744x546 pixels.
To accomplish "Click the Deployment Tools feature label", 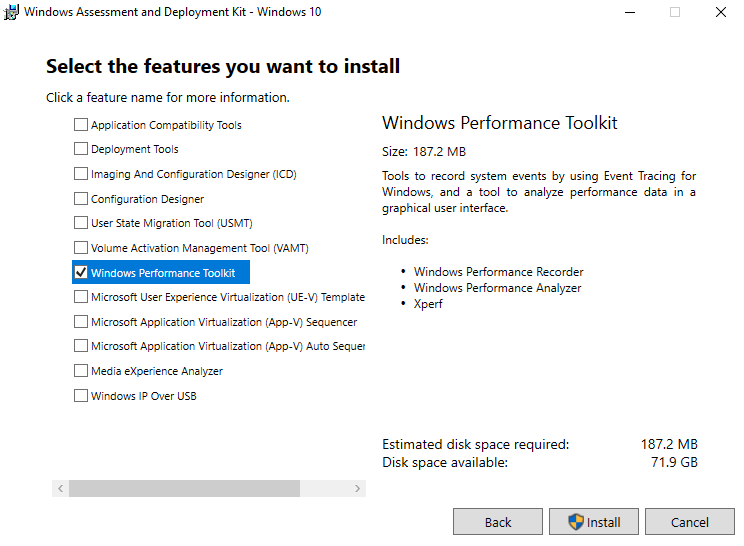I will coord(135,150).
